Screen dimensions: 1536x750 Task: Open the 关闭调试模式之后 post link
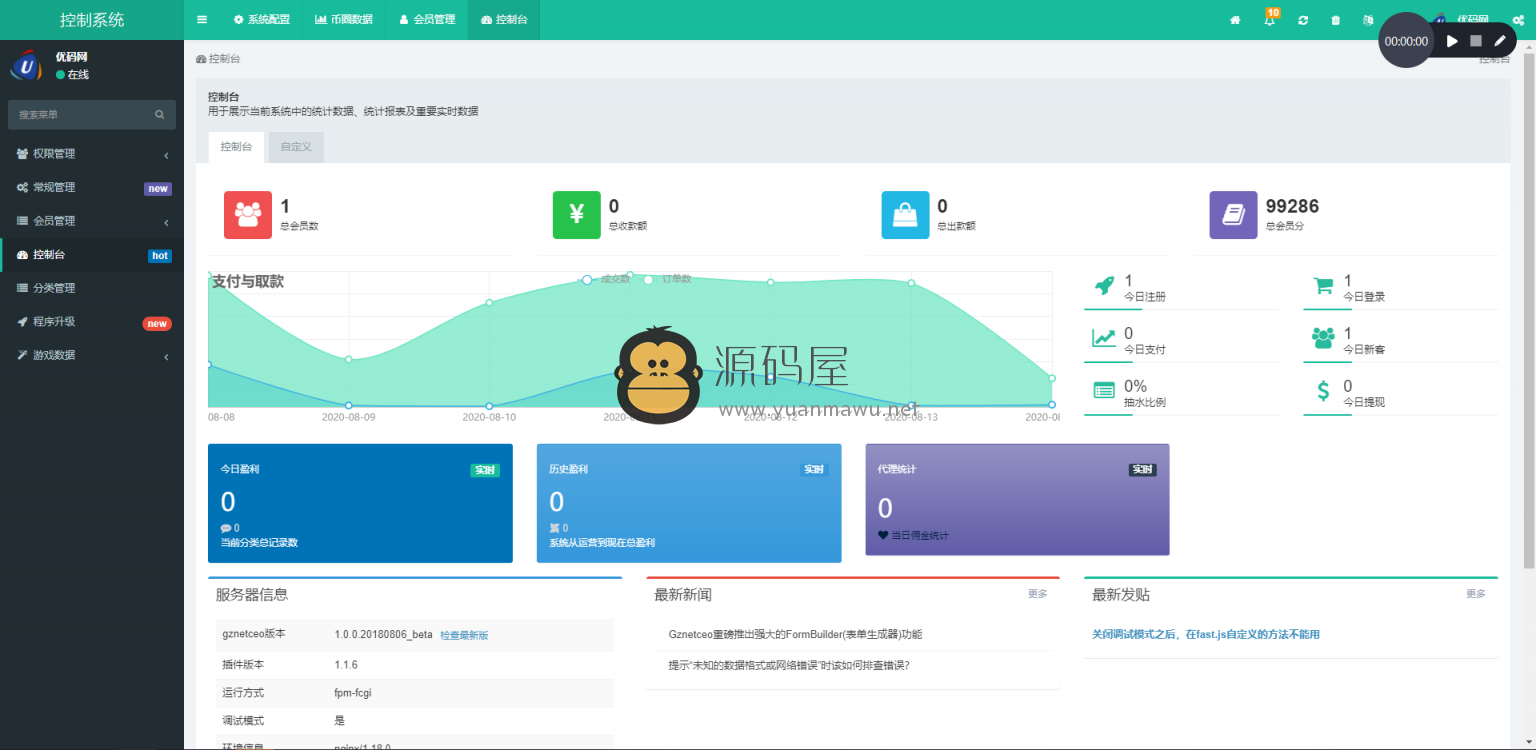click(x=1206, y=634)
